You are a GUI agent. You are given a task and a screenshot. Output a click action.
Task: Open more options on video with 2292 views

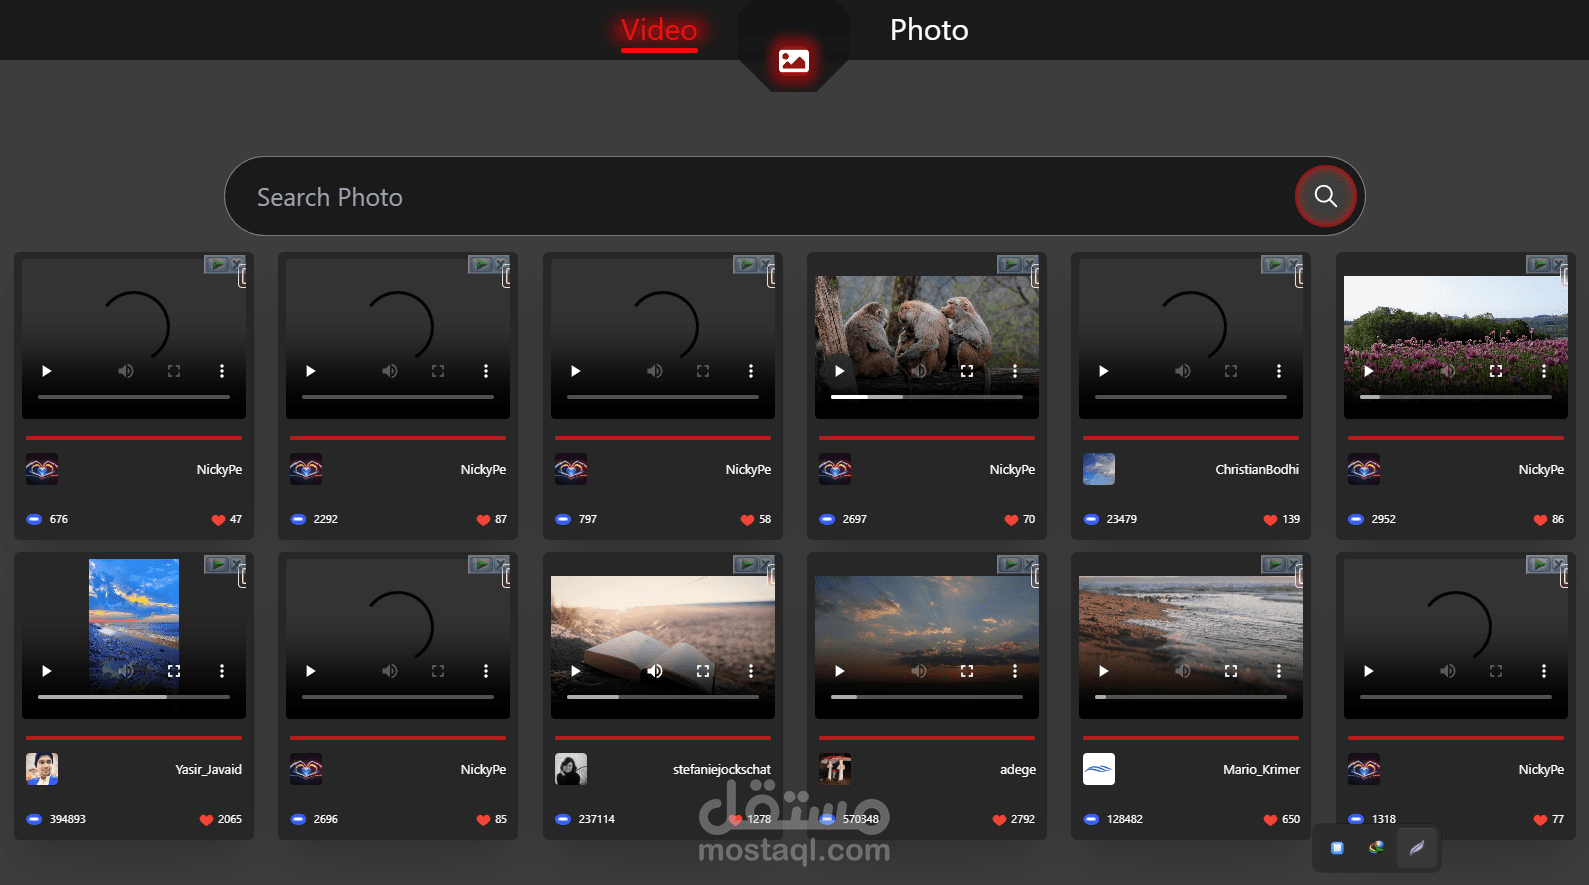[x=486, y=371]
